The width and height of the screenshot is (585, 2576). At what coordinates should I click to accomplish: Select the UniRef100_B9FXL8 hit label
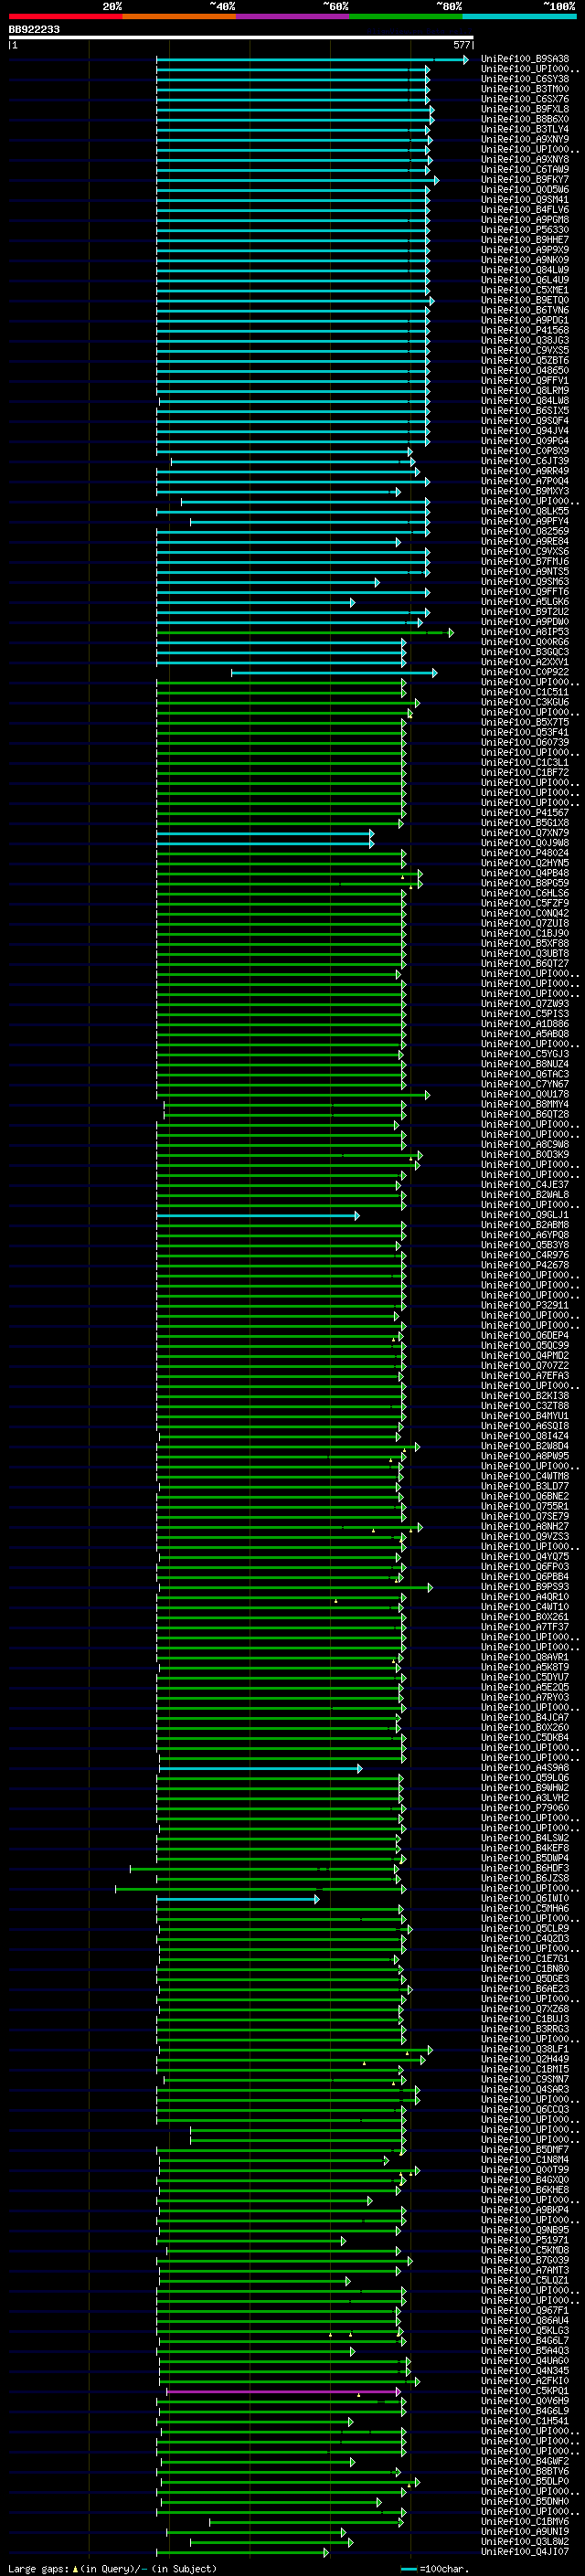525,109
